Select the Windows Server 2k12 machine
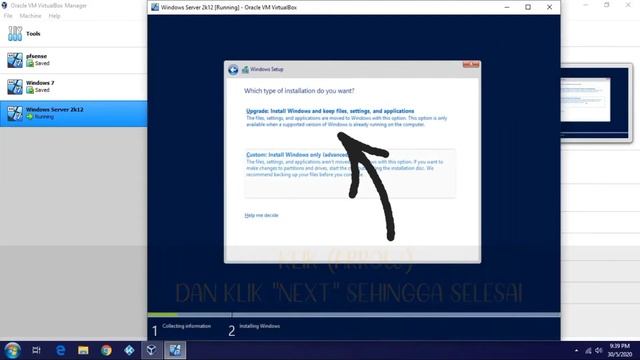The width and height of the screenshot is (640, 360). pos(73,113)
